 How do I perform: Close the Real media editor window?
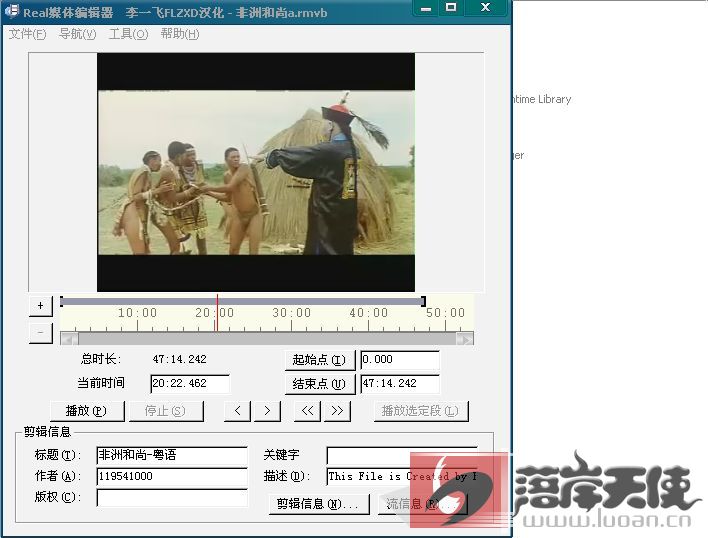point(485,8)
